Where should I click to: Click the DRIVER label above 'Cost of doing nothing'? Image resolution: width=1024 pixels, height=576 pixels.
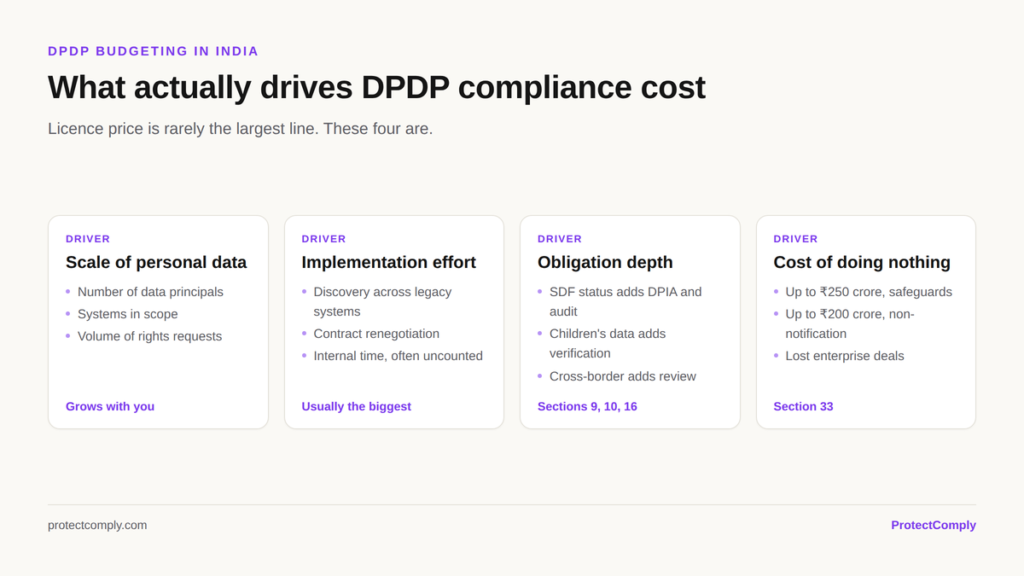pos(795,239)
